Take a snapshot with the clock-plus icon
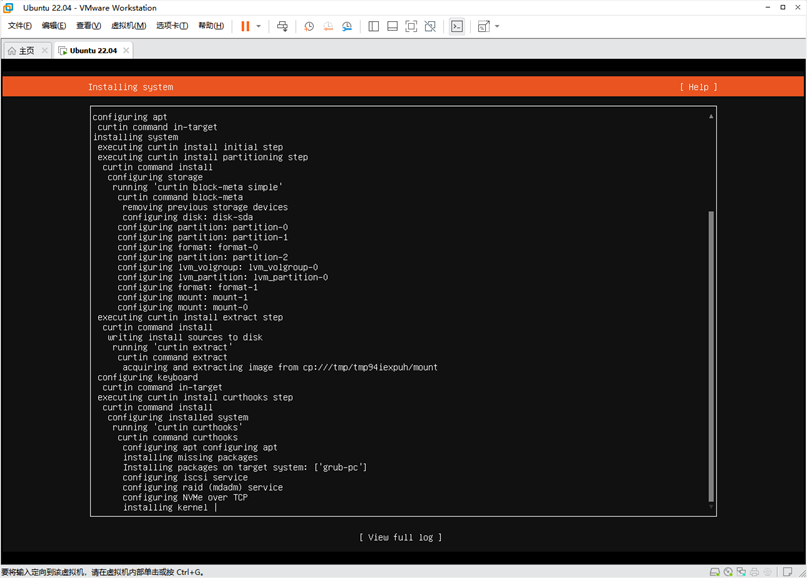Image resolution: width=807 pixels, height=578 pixels. pyautogui.click(x=309, y=26)
